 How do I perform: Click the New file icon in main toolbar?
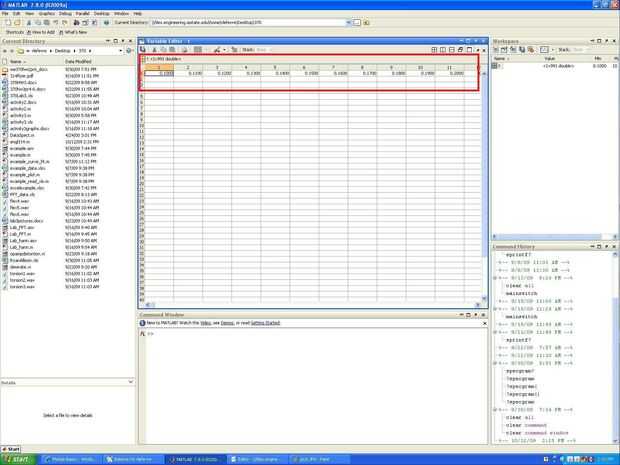(8, 23)
